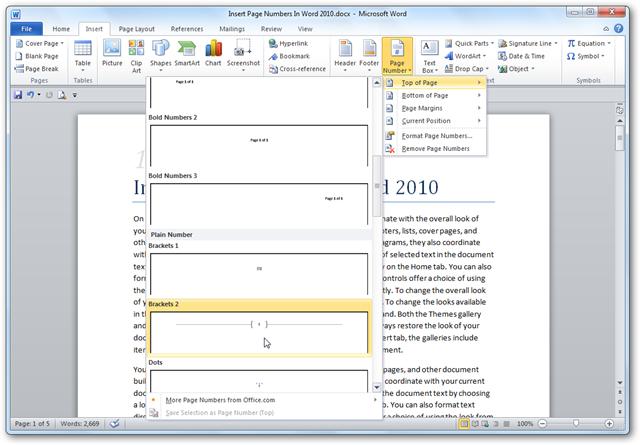
Task: Click Page 1 of 5 status indicator
Action: pos(32,424)
